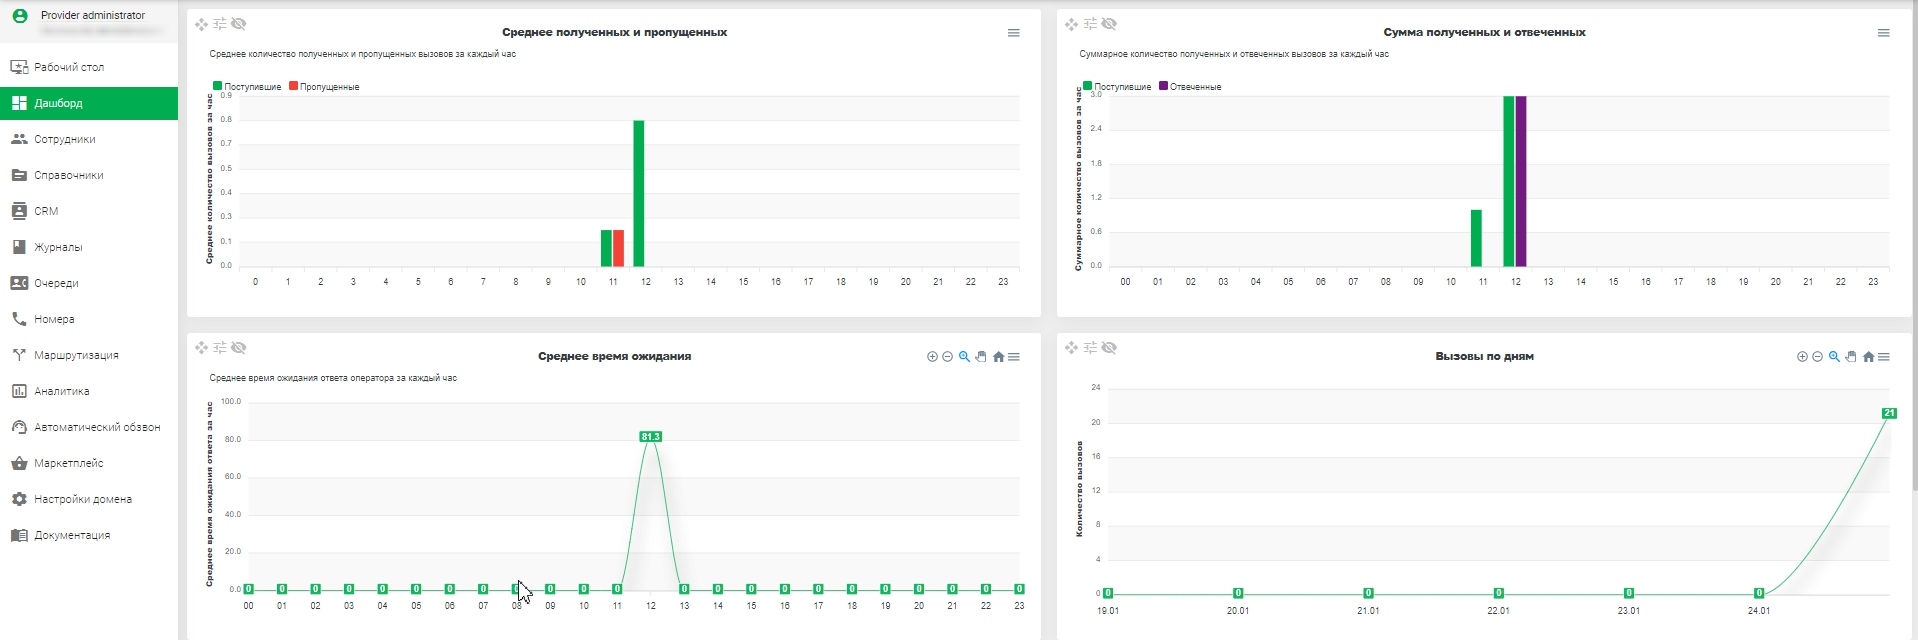The height and width of the screenshot is (640, 1918).
Task: Zoom in on the Среднее время ожидания chart
Action: (x=932, y=357)
